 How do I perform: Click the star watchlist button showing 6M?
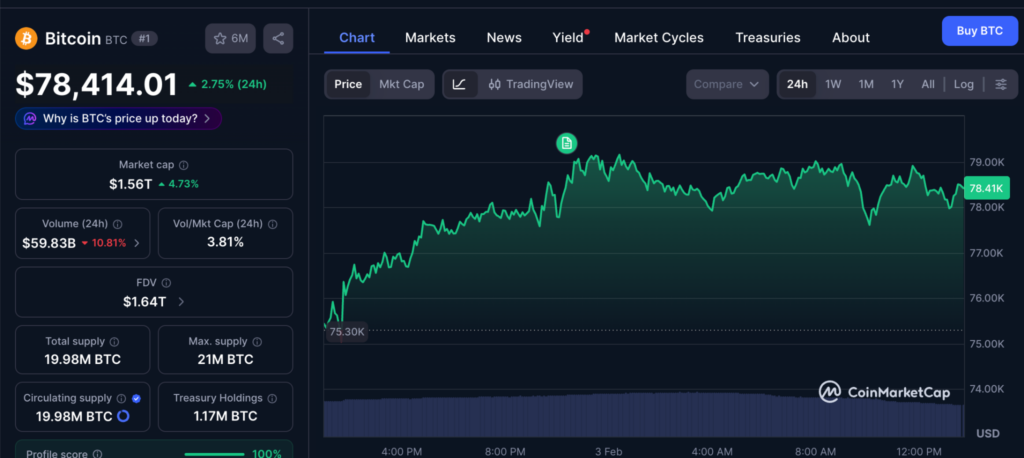click(229, 39)
